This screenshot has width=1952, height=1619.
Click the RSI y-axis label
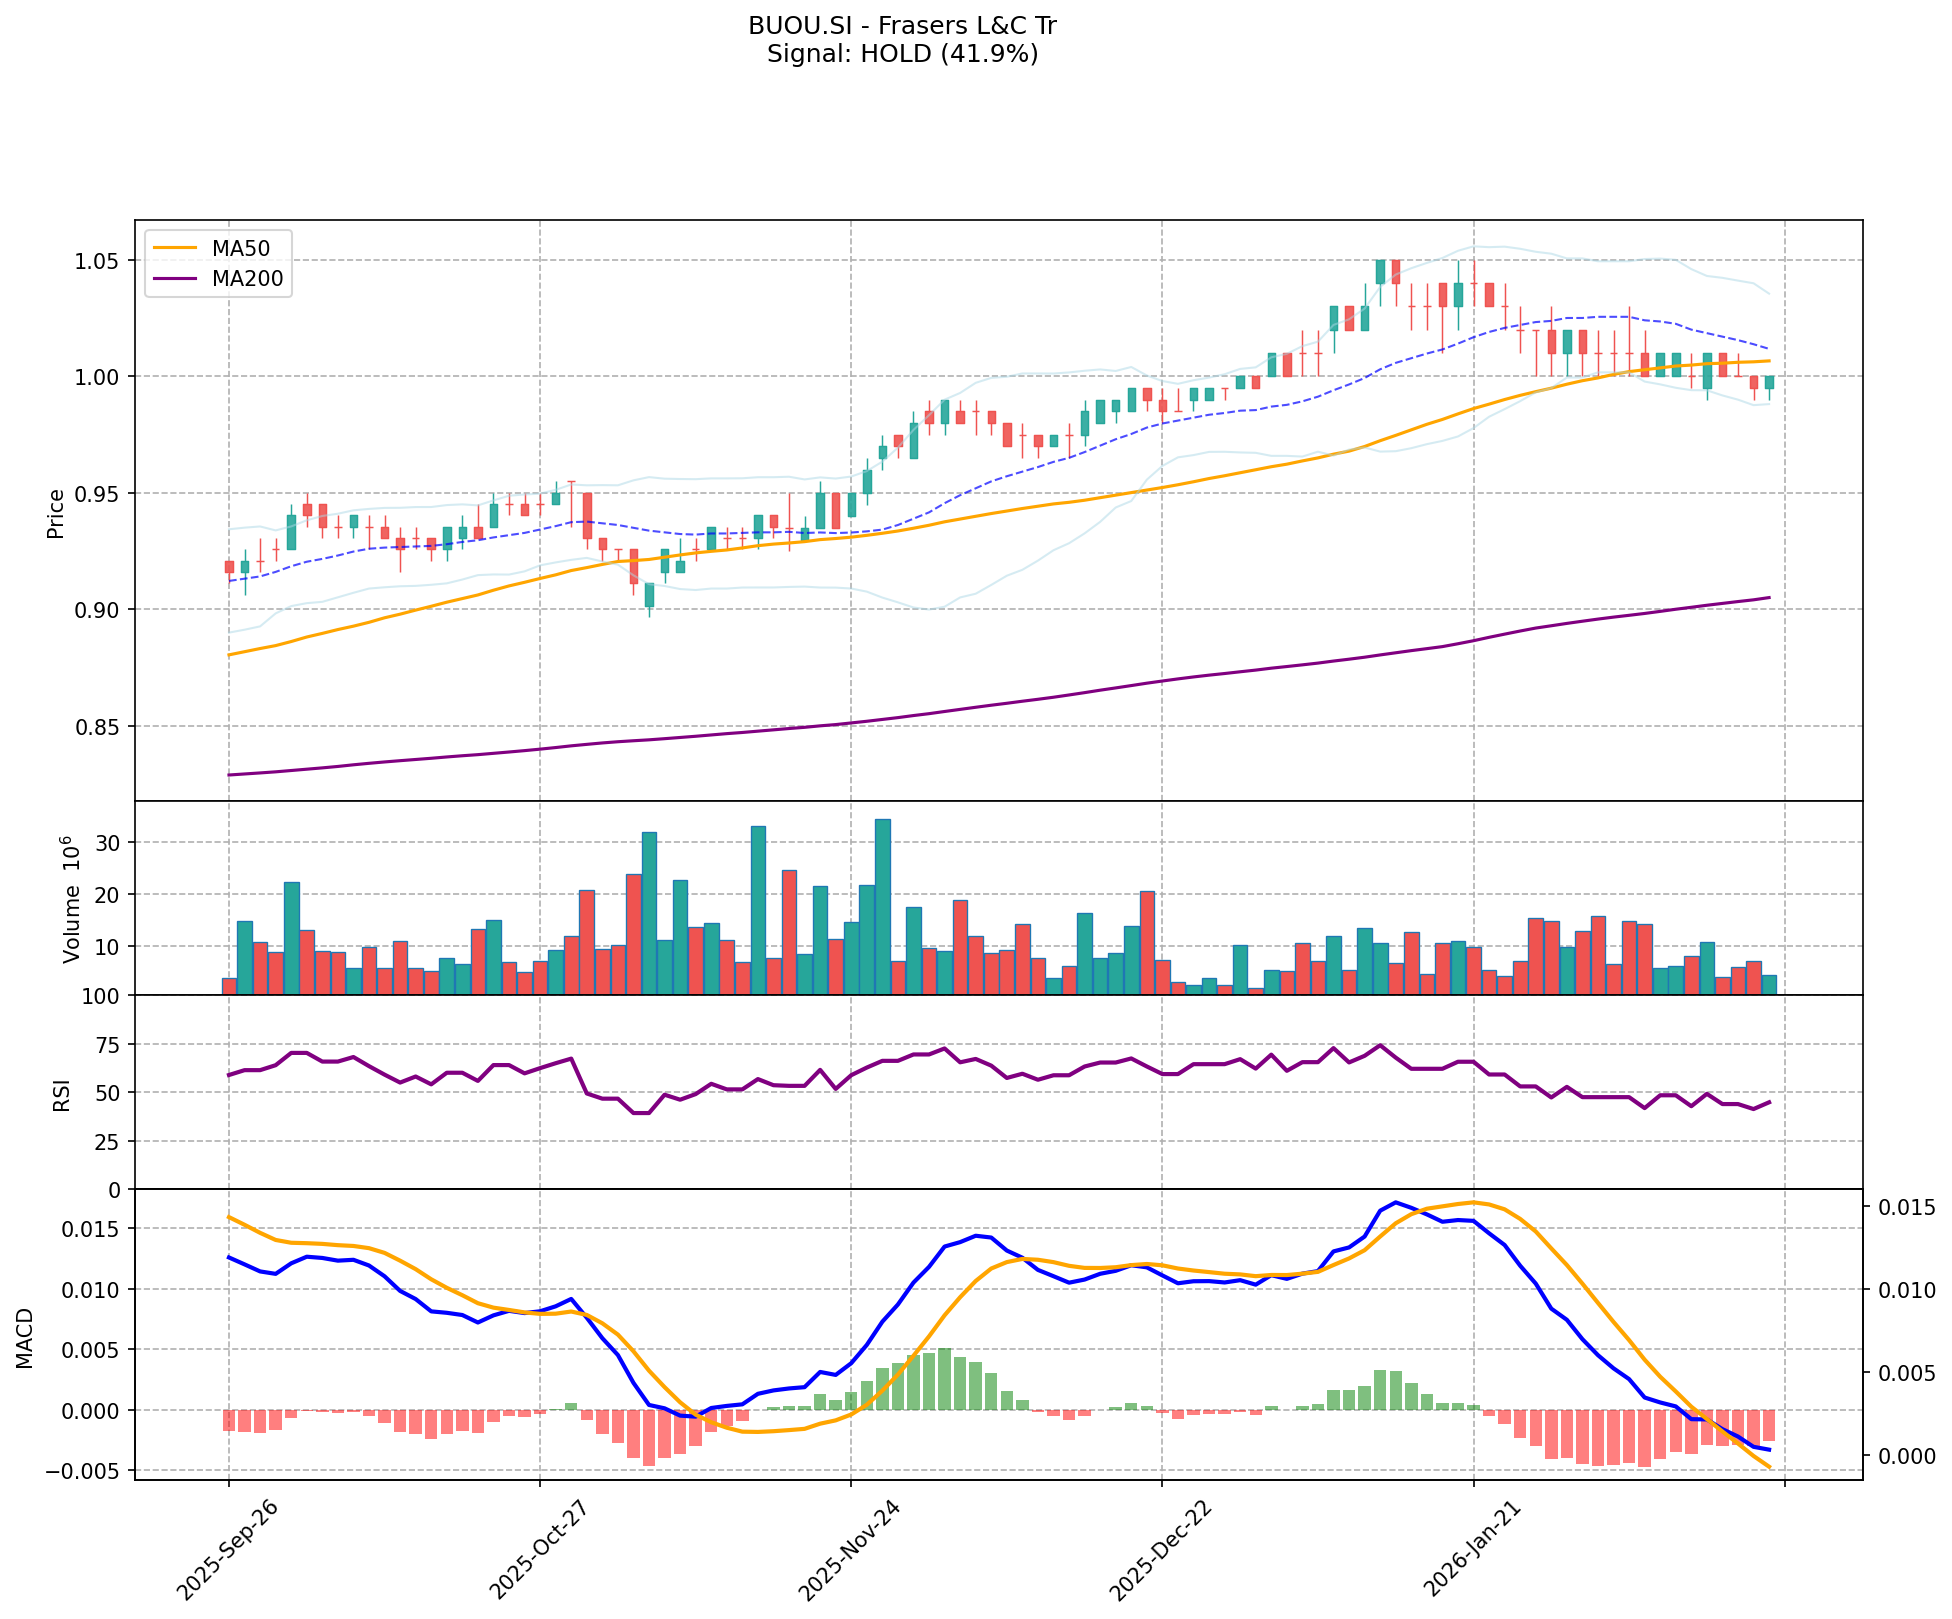coord(62,1094)
